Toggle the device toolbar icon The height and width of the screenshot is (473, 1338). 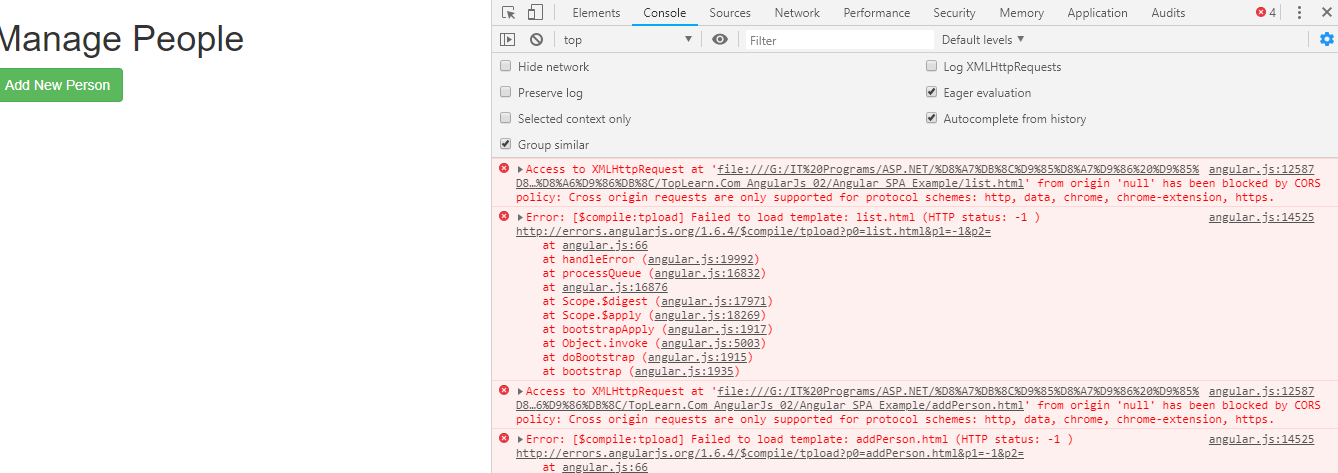(x=535, y=13)
